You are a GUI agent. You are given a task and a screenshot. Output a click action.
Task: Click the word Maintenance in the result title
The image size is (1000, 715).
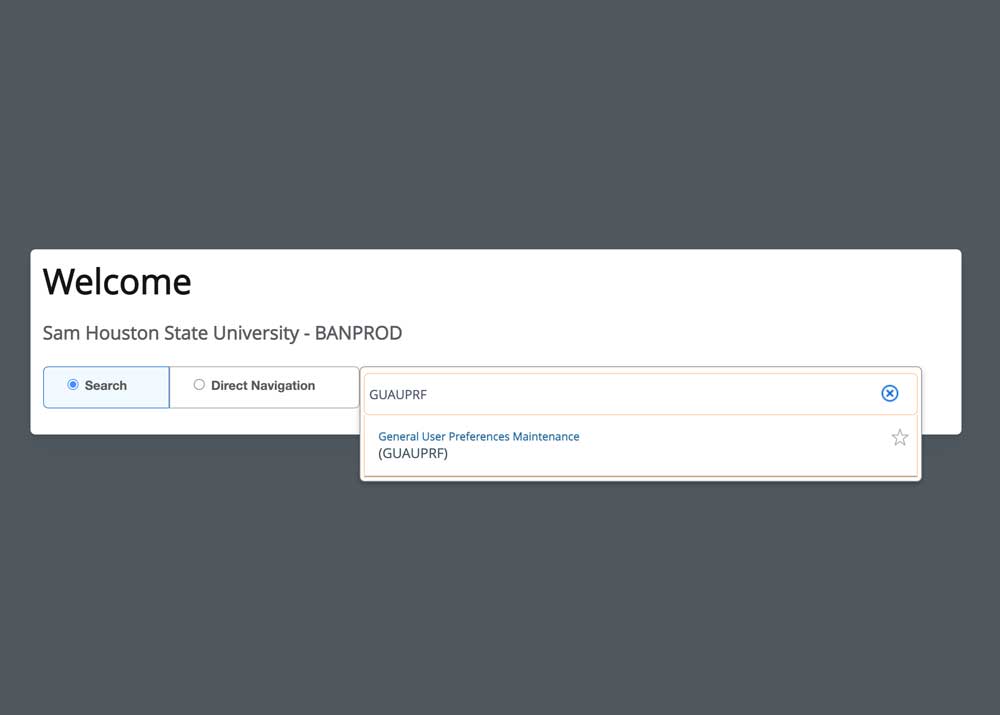click(x=546, y=437)
